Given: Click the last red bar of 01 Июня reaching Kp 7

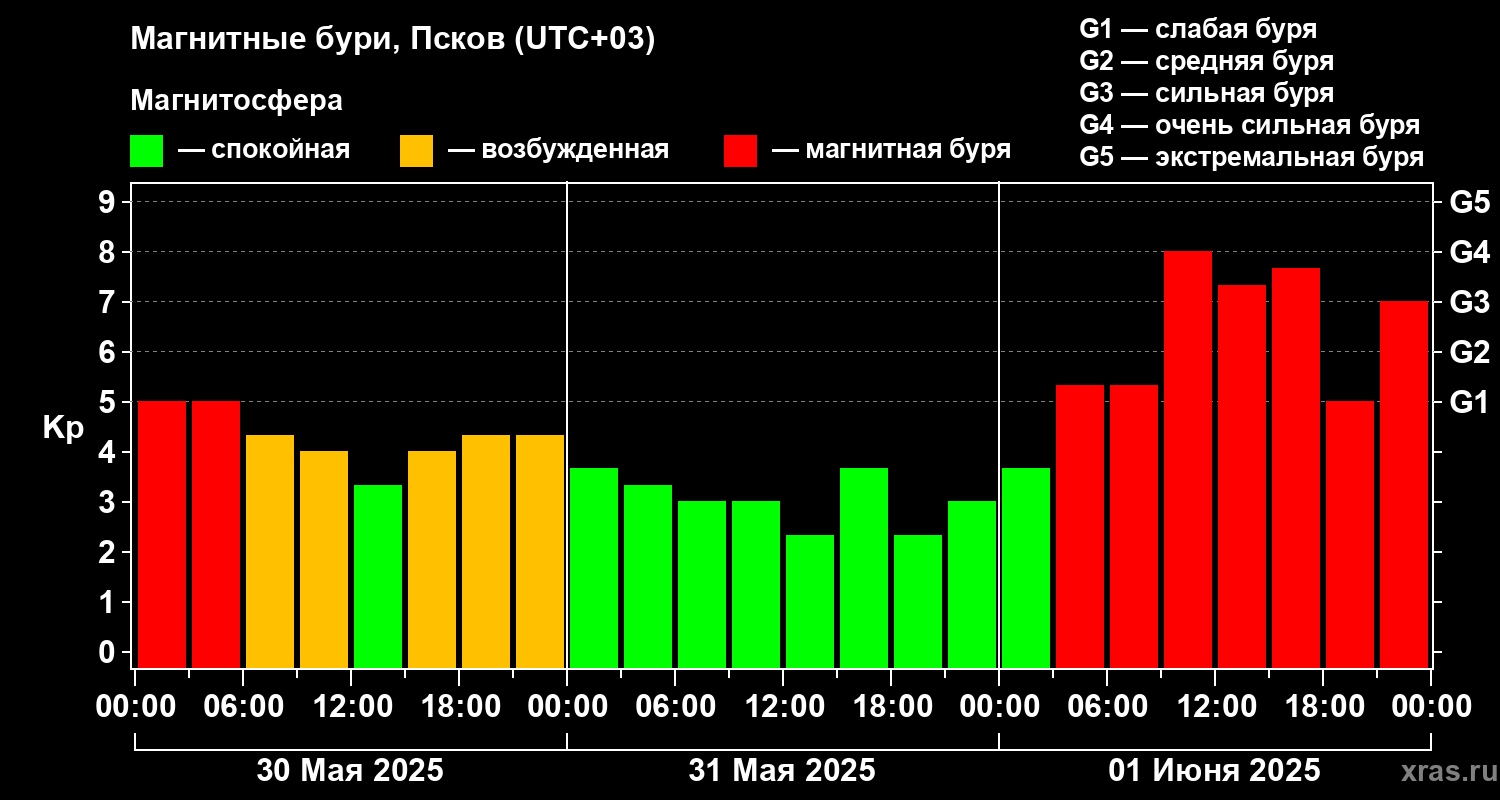Looking at the screenshot, I should coord(1404,485).
